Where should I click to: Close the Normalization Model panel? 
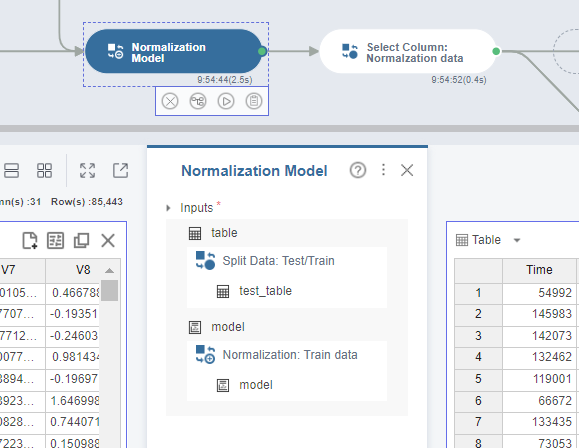click(407, 170)
